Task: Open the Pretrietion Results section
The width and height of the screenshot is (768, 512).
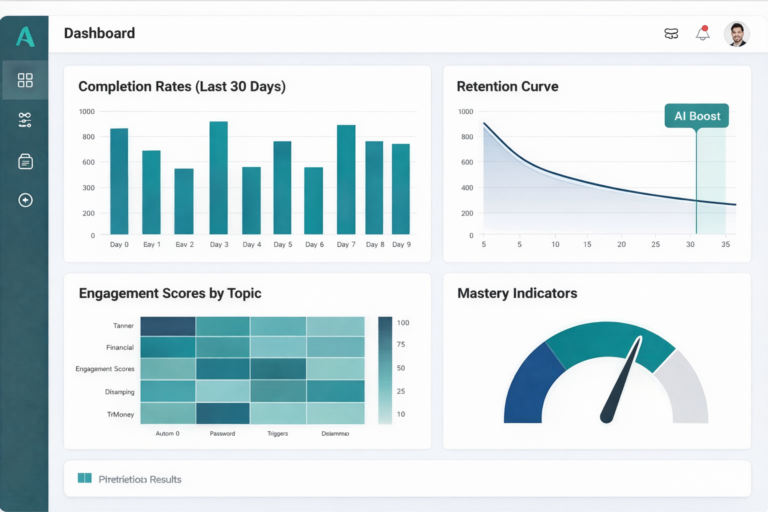Action: tap(140, 479)
